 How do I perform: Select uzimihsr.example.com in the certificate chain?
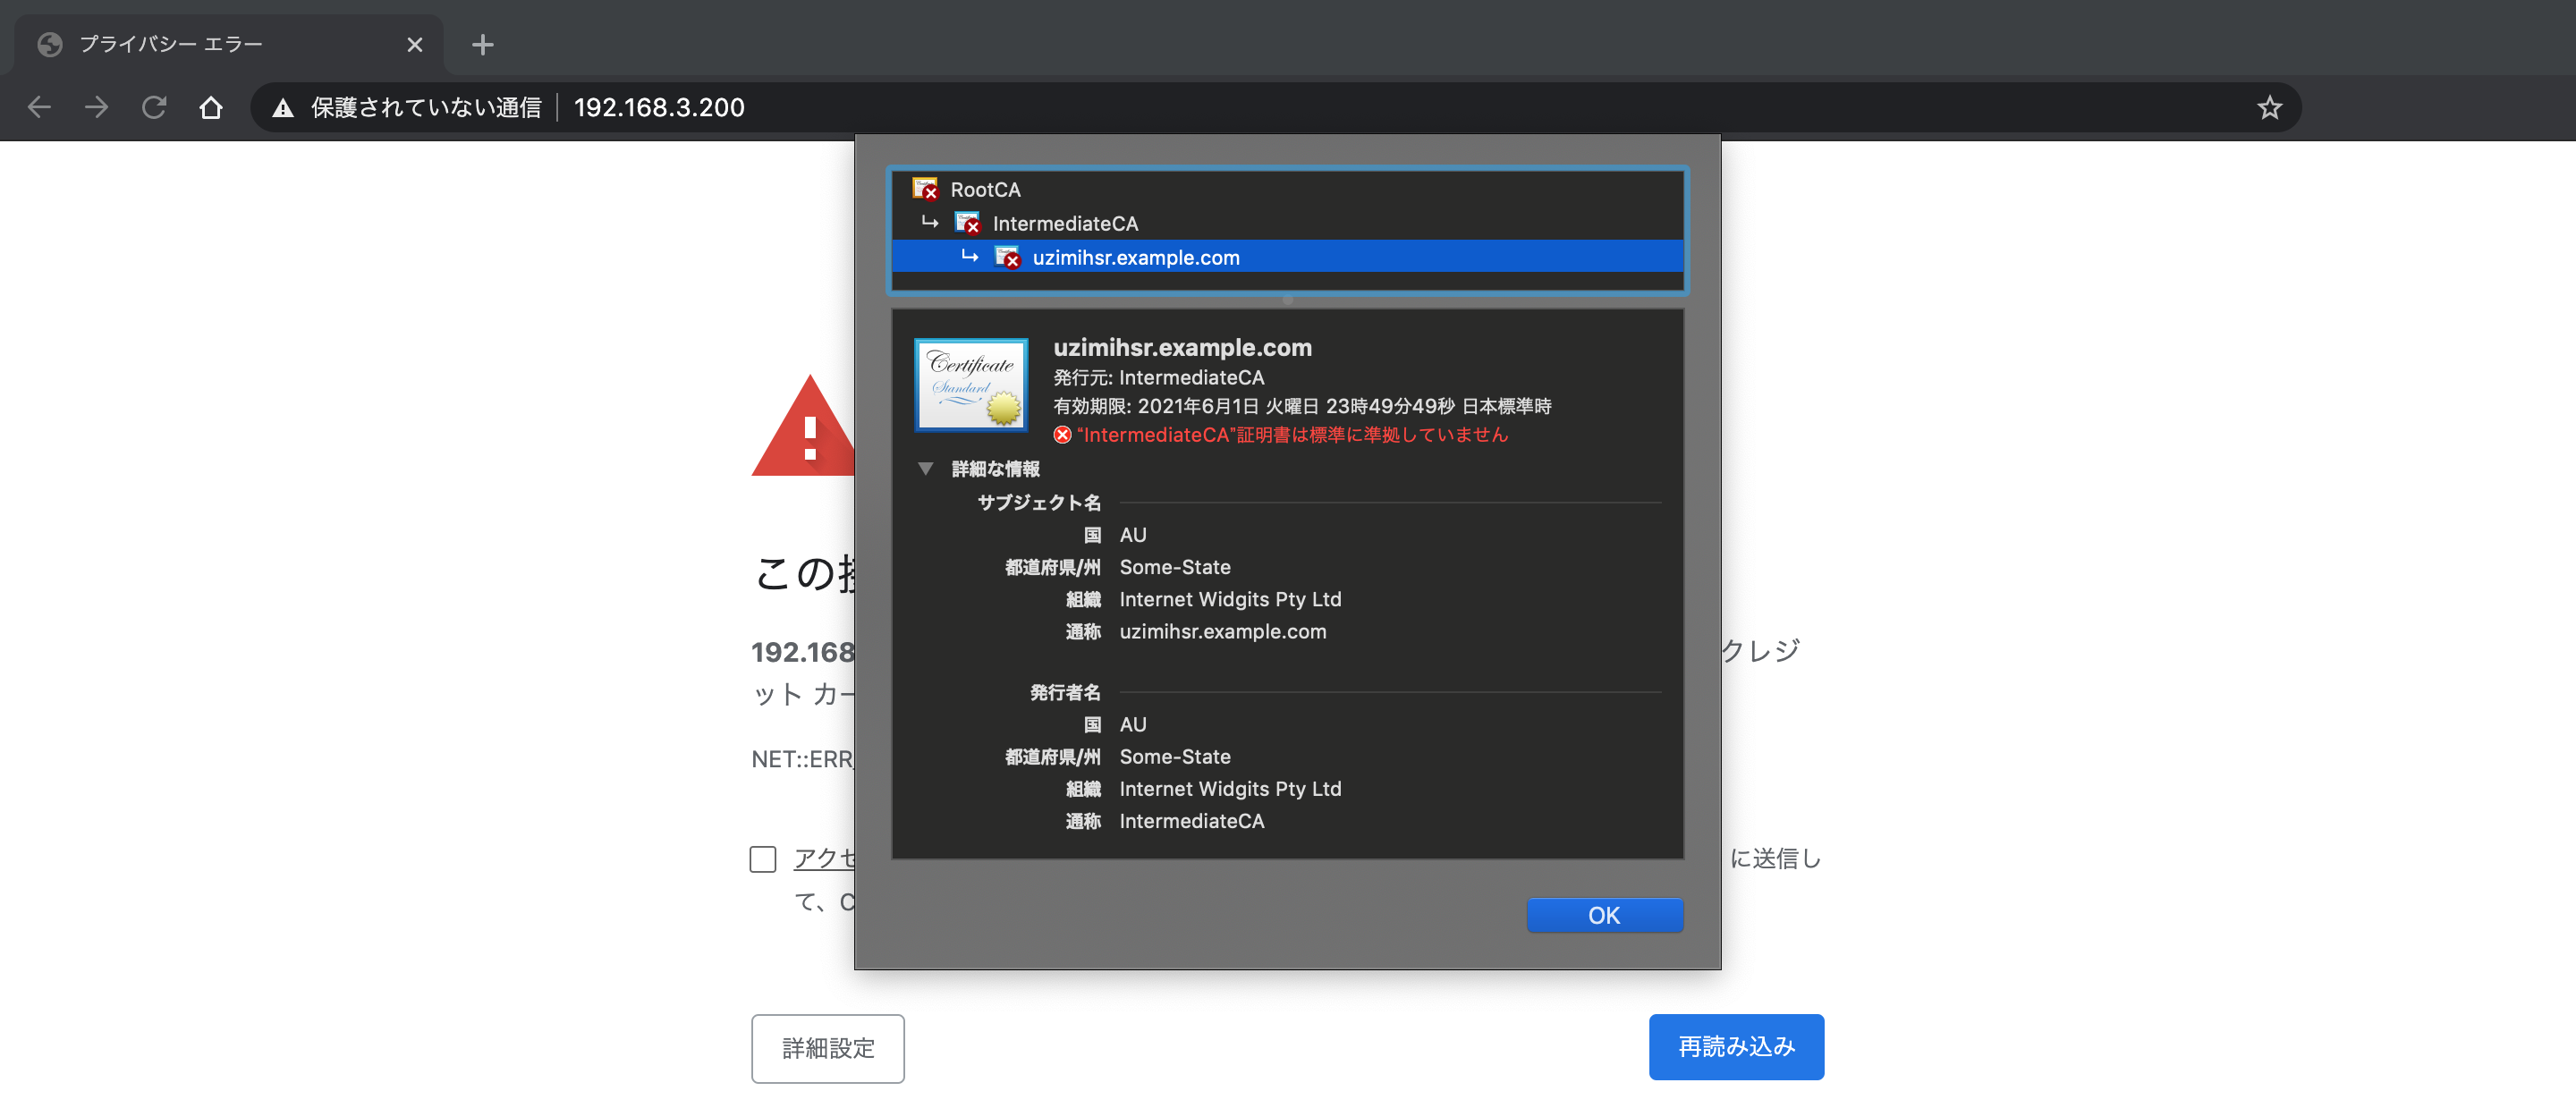click(1287, 257)
